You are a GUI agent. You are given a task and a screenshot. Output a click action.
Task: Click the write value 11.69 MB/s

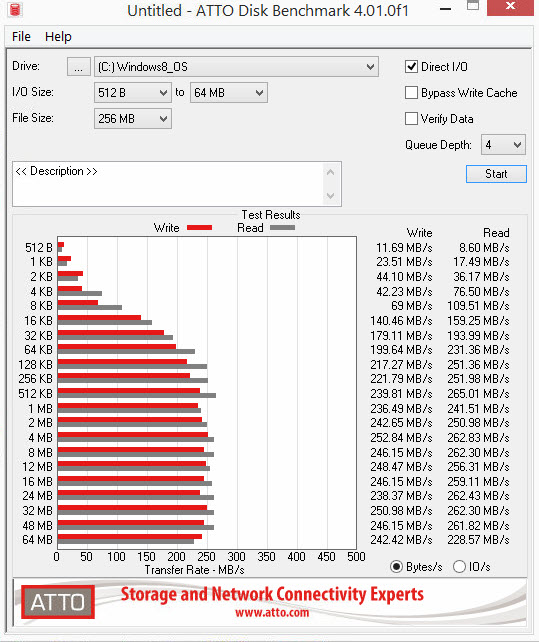pos(404,248)
